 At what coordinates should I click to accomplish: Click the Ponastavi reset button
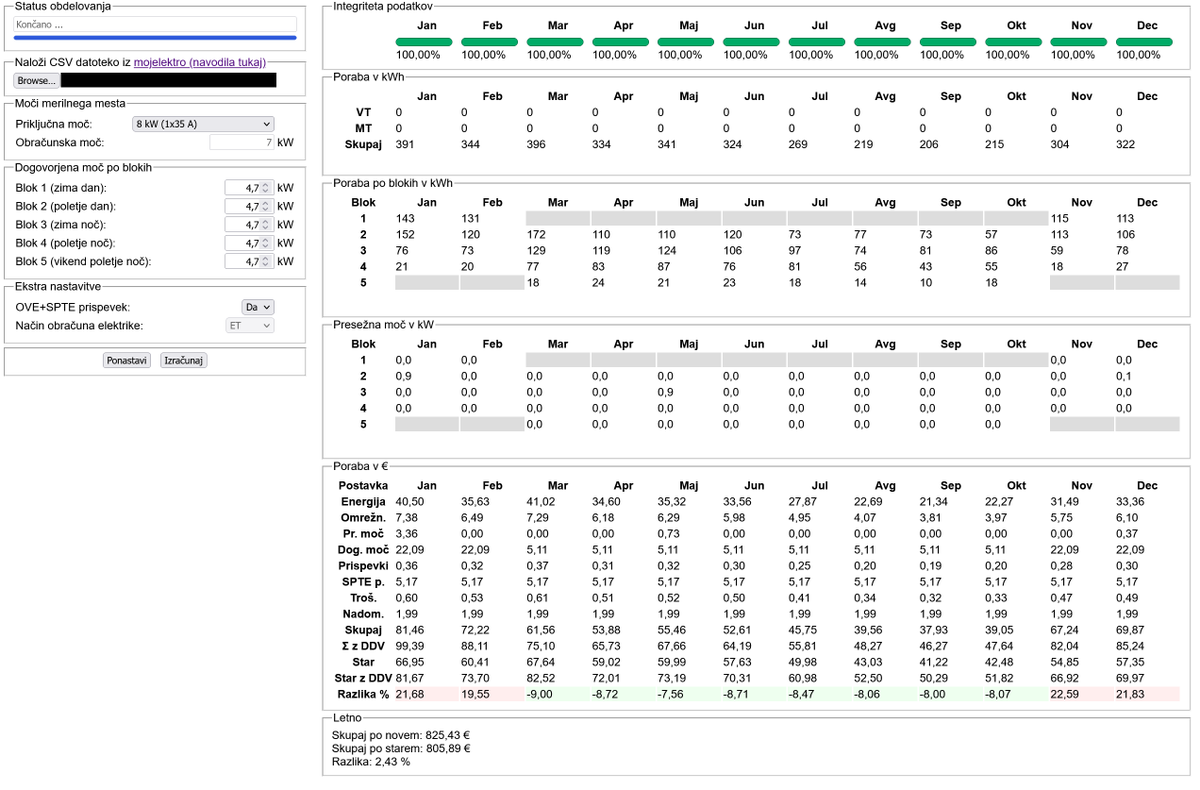pos(127,360)
